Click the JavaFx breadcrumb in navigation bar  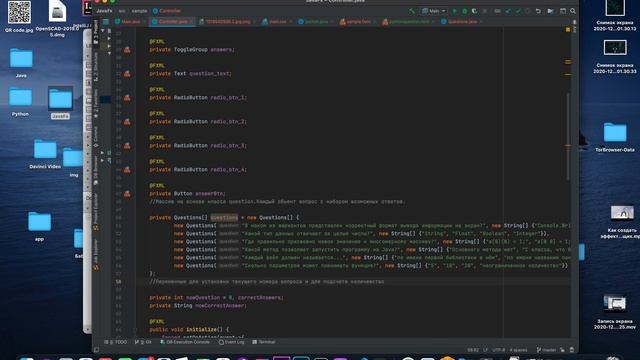[104, 11]
